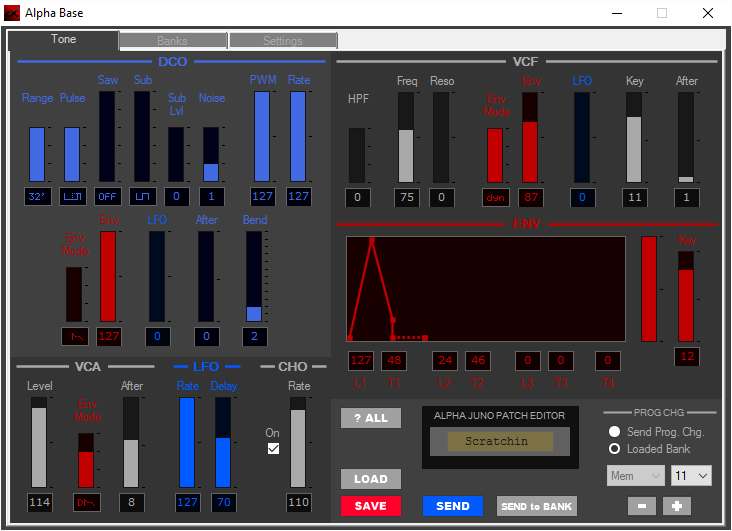Viewport: 732px width, 531px height.
Task: Adjust the LFO Delay slider
Action: tap(223, 442)
